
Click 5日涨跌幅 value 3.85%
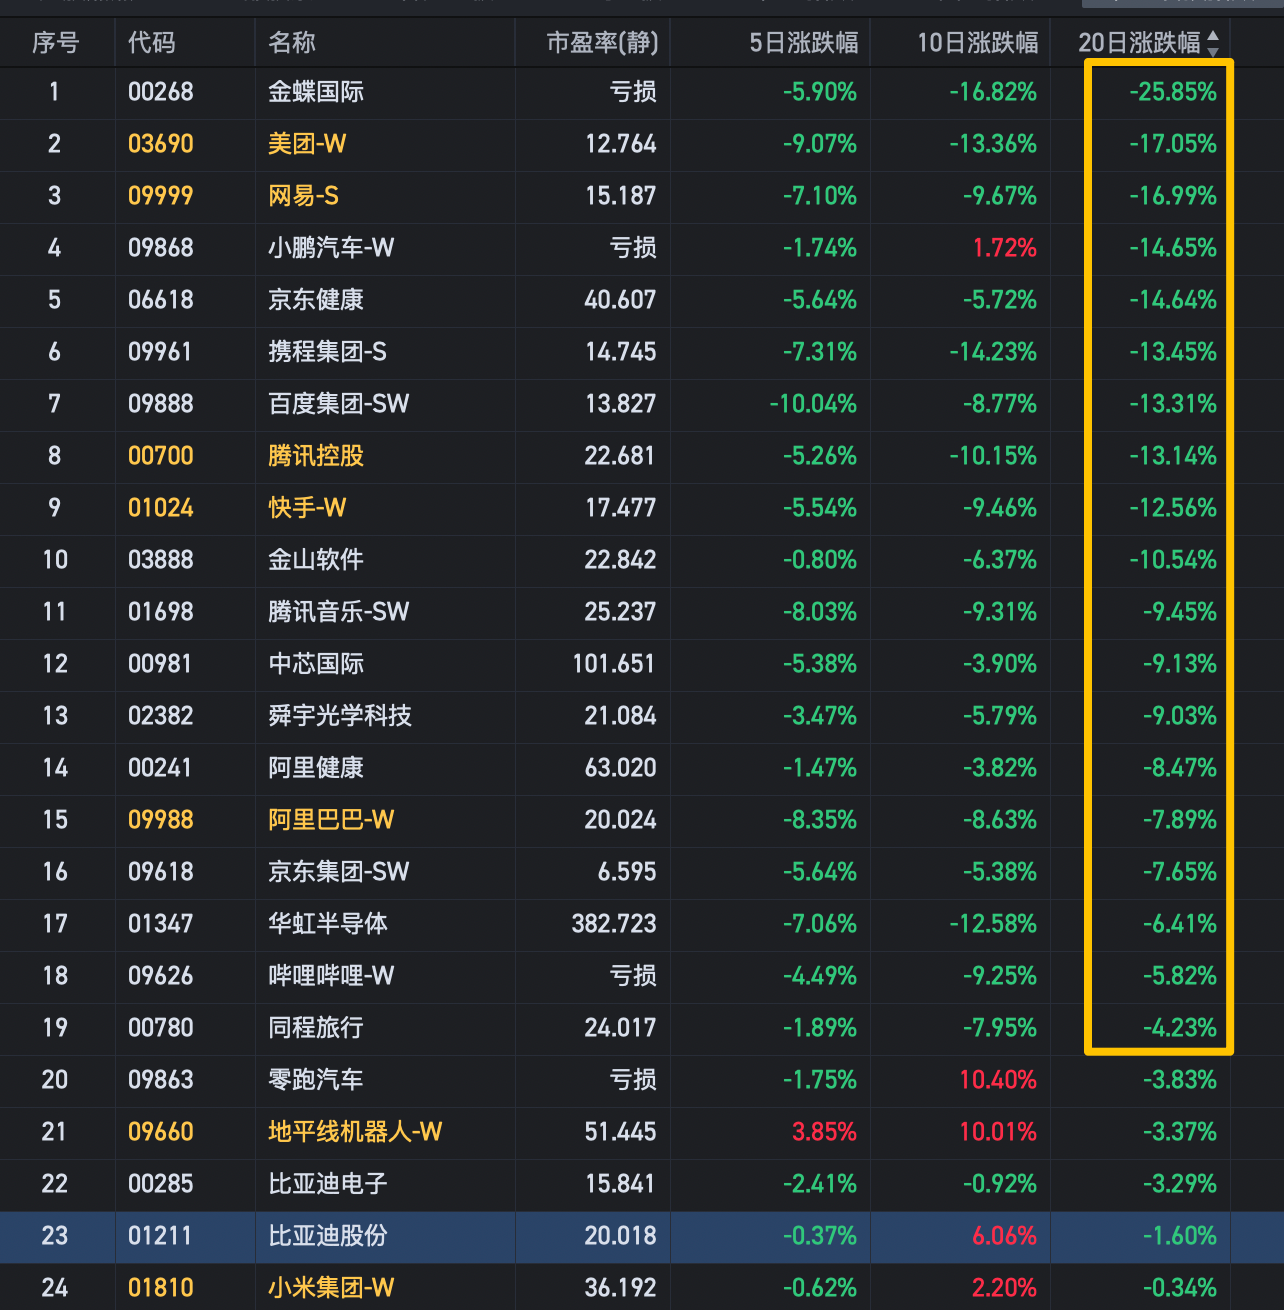coord(825,1132)
